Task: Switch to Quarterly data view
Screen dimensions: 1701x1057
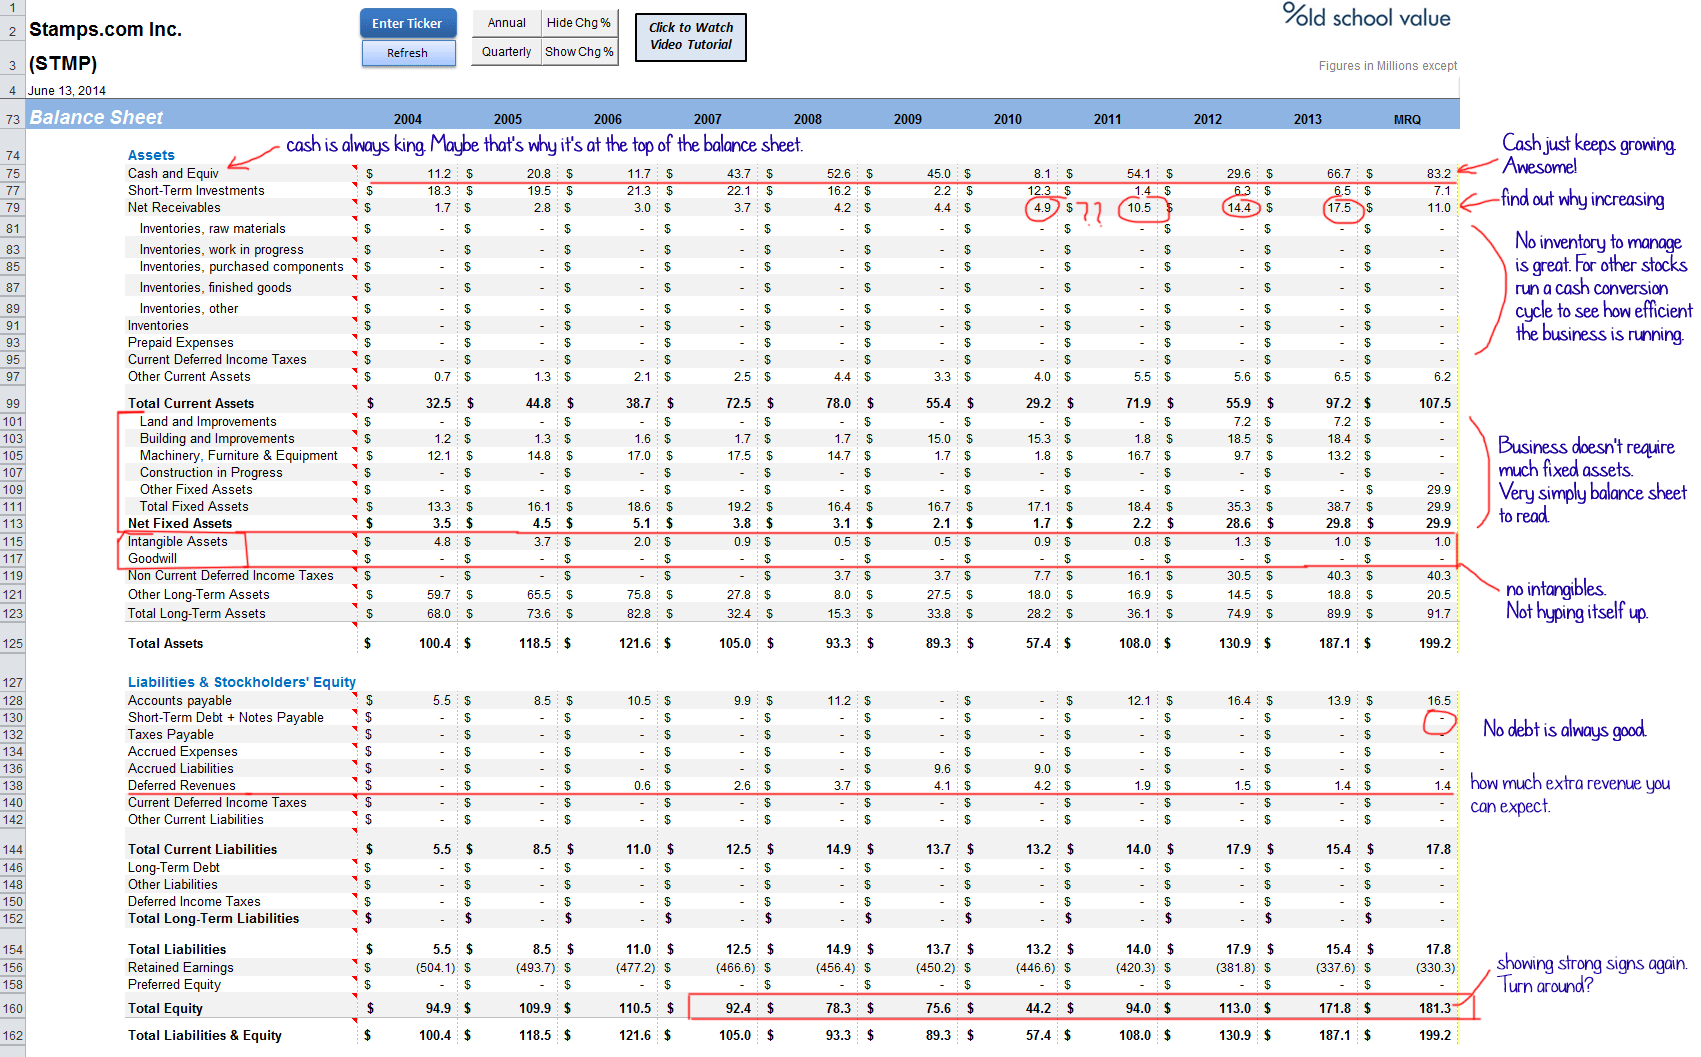Action: pos(507,52)
